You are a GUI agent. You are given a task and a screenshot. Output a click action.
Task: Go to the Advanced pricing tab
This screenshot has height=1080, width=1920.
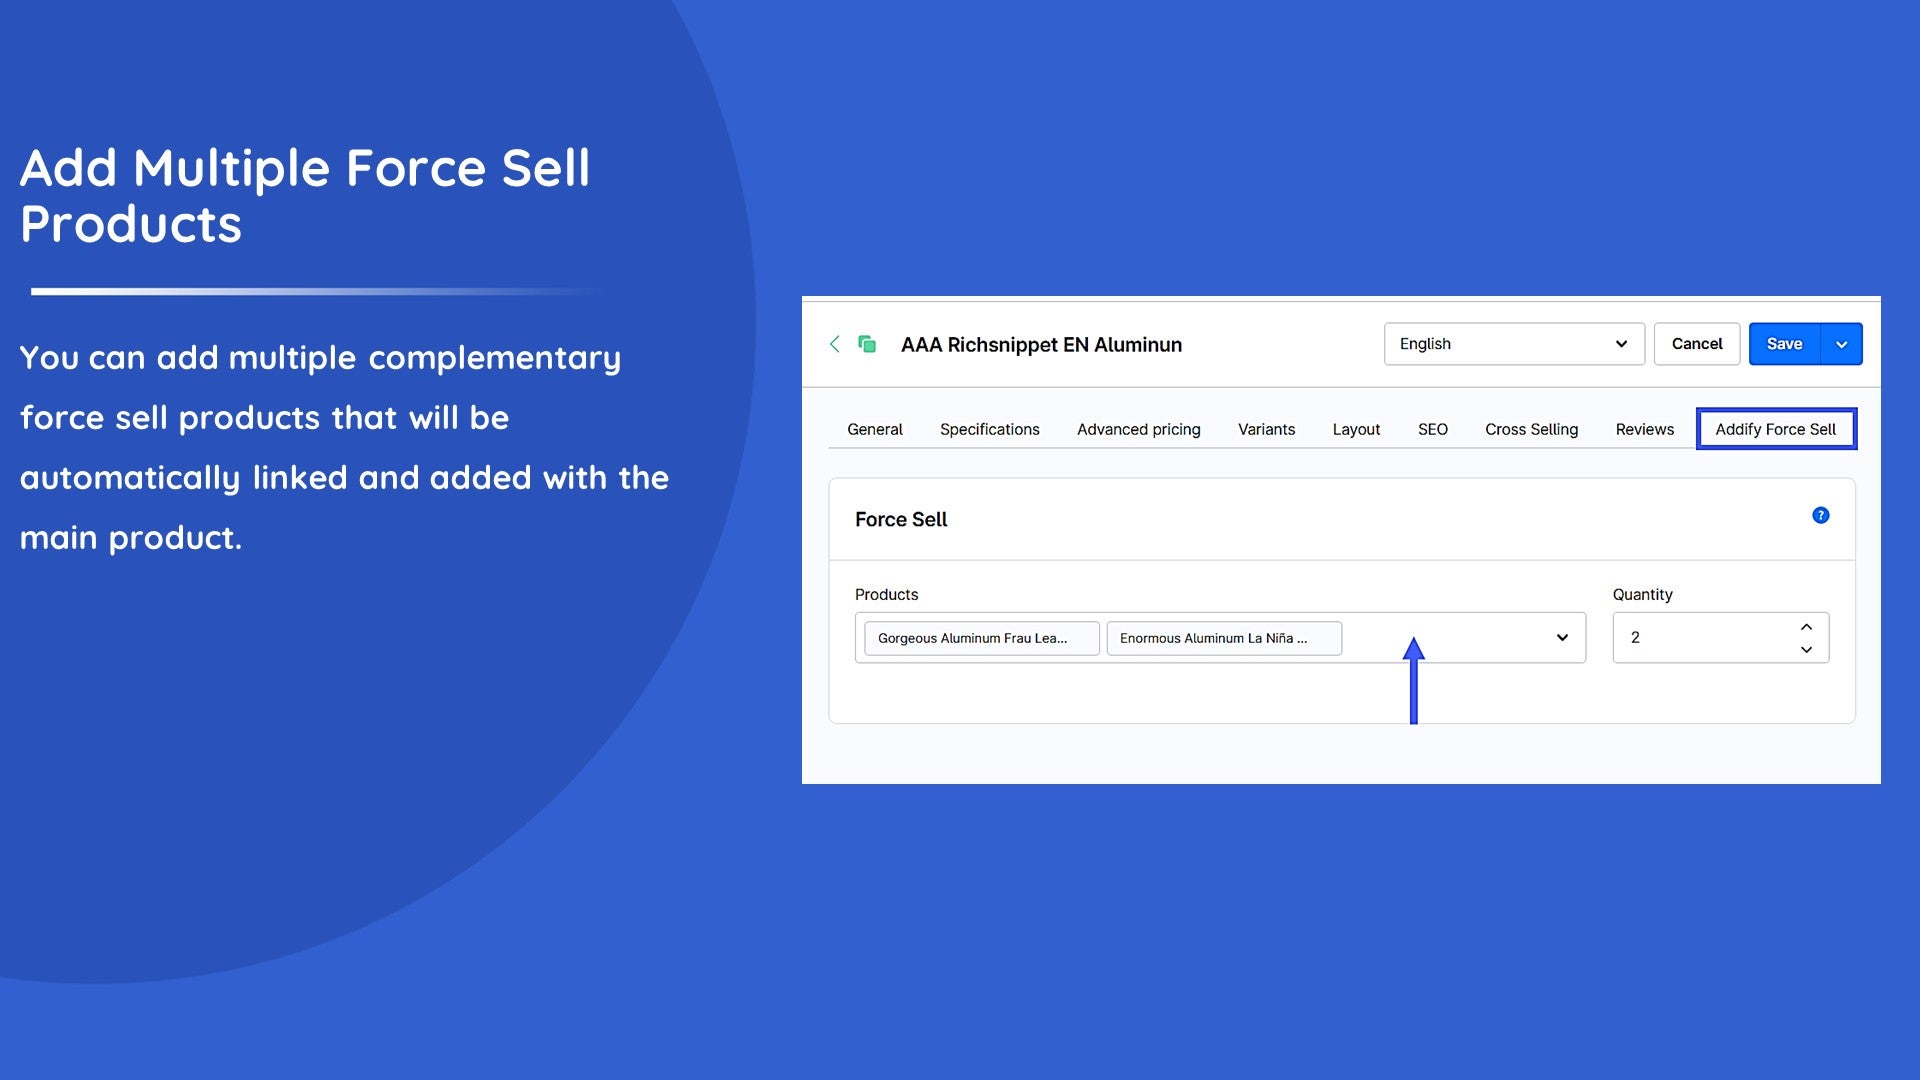(x=1138, y=429)
